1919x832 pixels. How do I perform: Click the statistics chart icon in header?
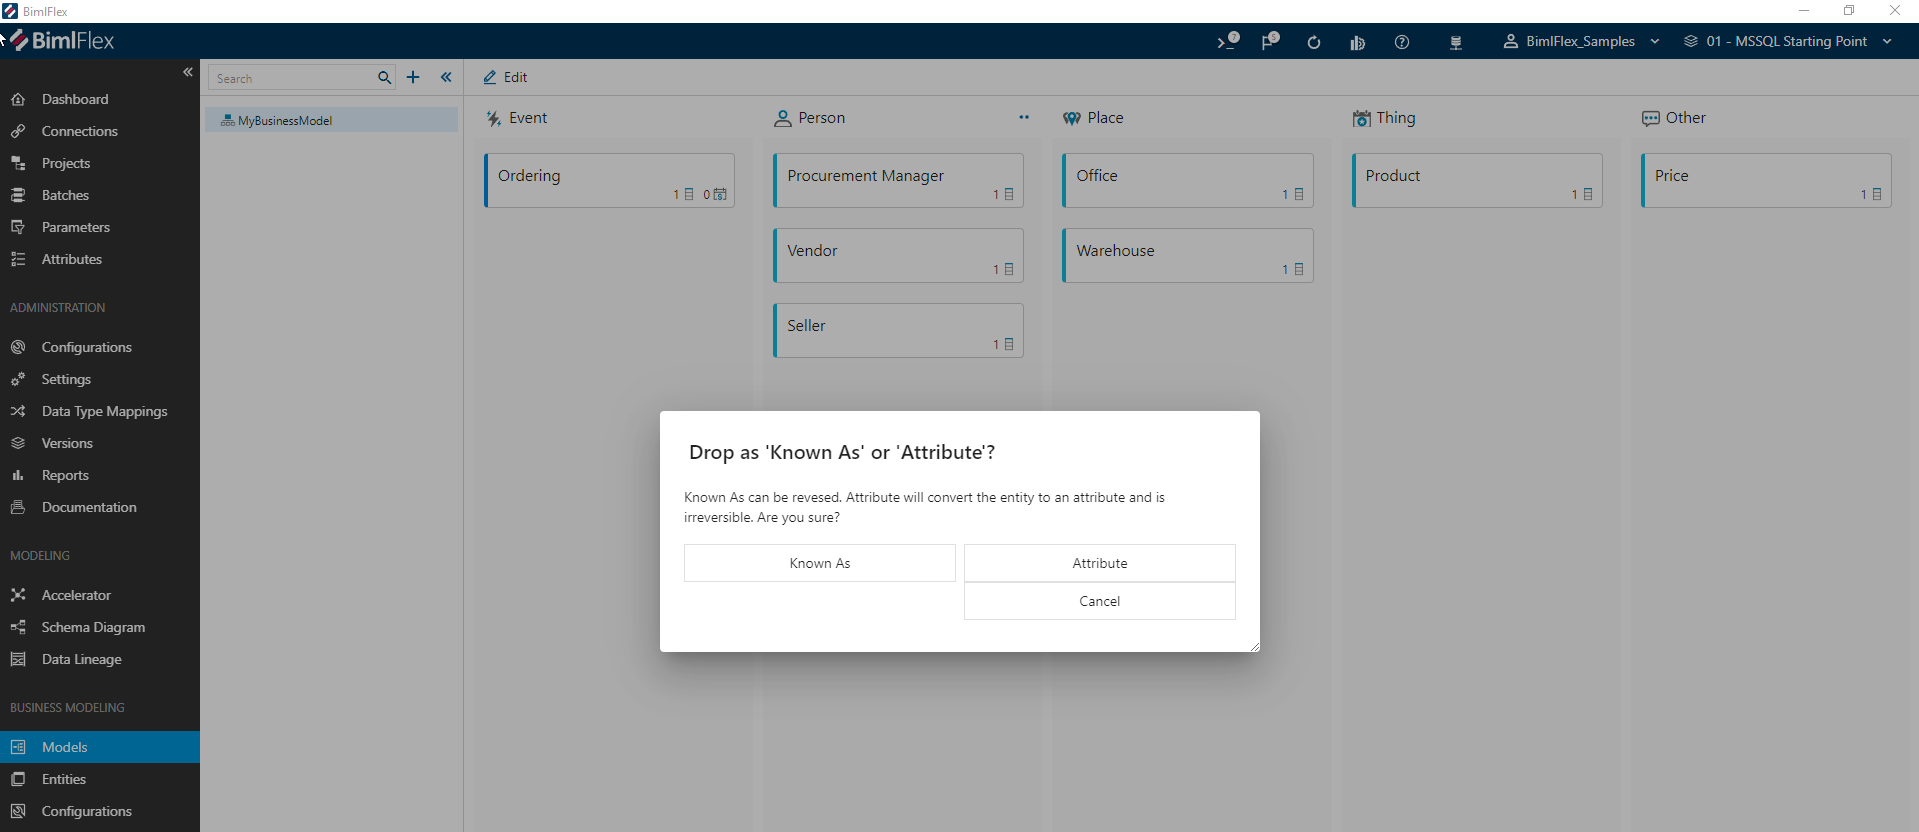click(x=1357, y=42)
